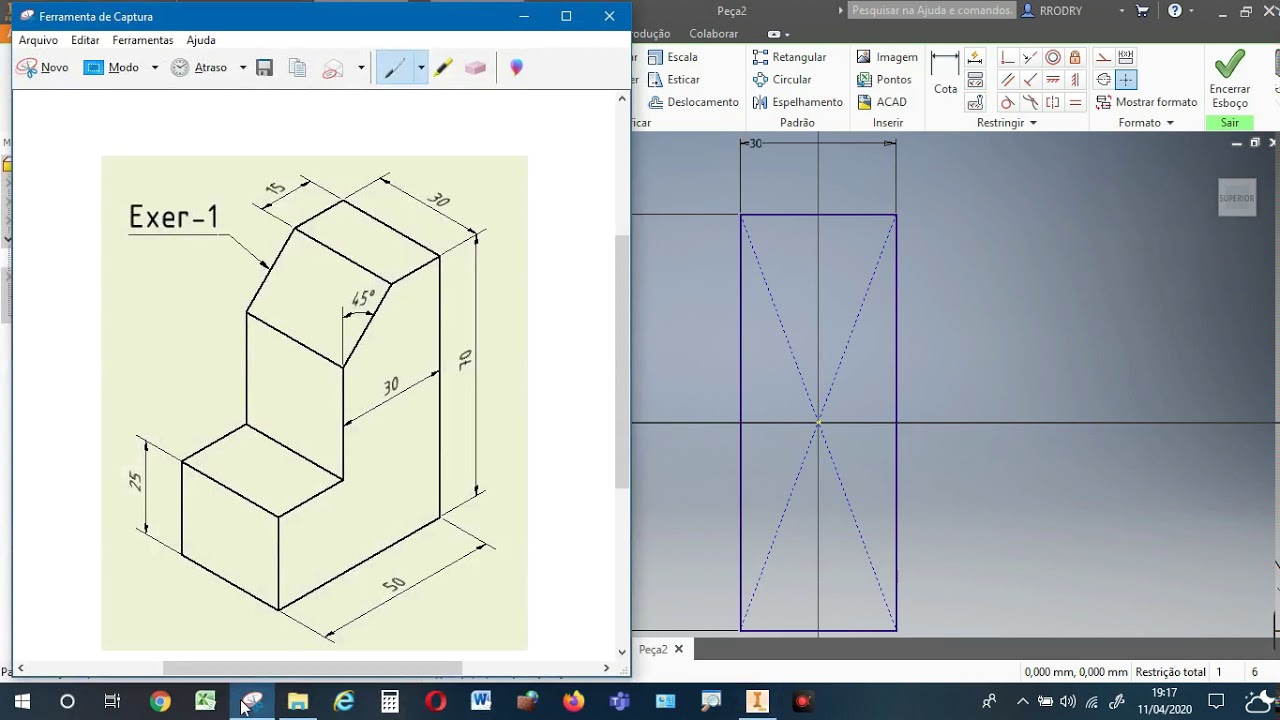Toggle the Snipping Tool pen
This screenshot has height=720, width=1280.
coord(394,68)
